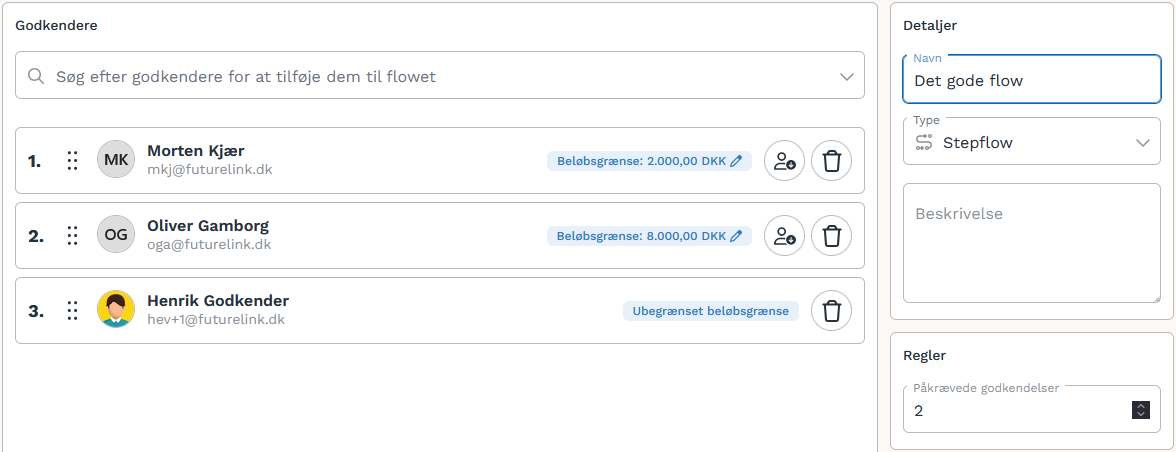Expand the approver search dropdown chevron
This screenshot has height=452, width=1176.
[847, 76]
